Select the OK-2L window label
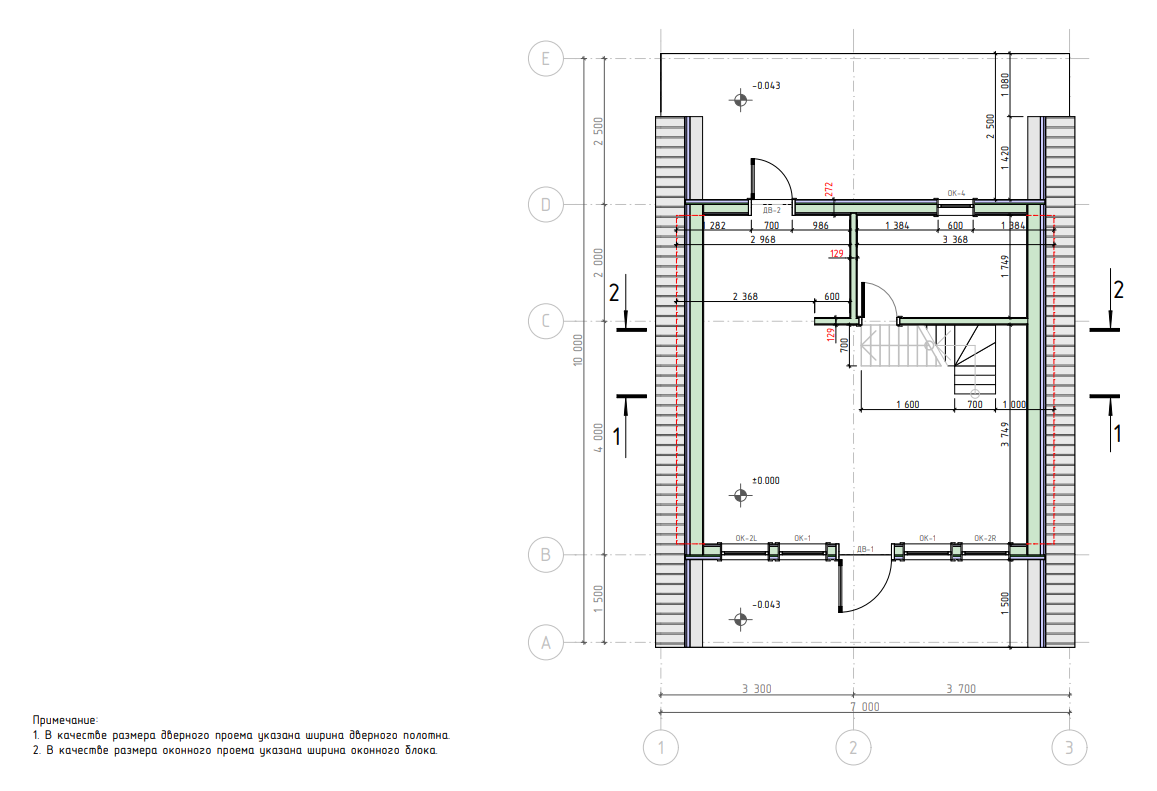 747,538
